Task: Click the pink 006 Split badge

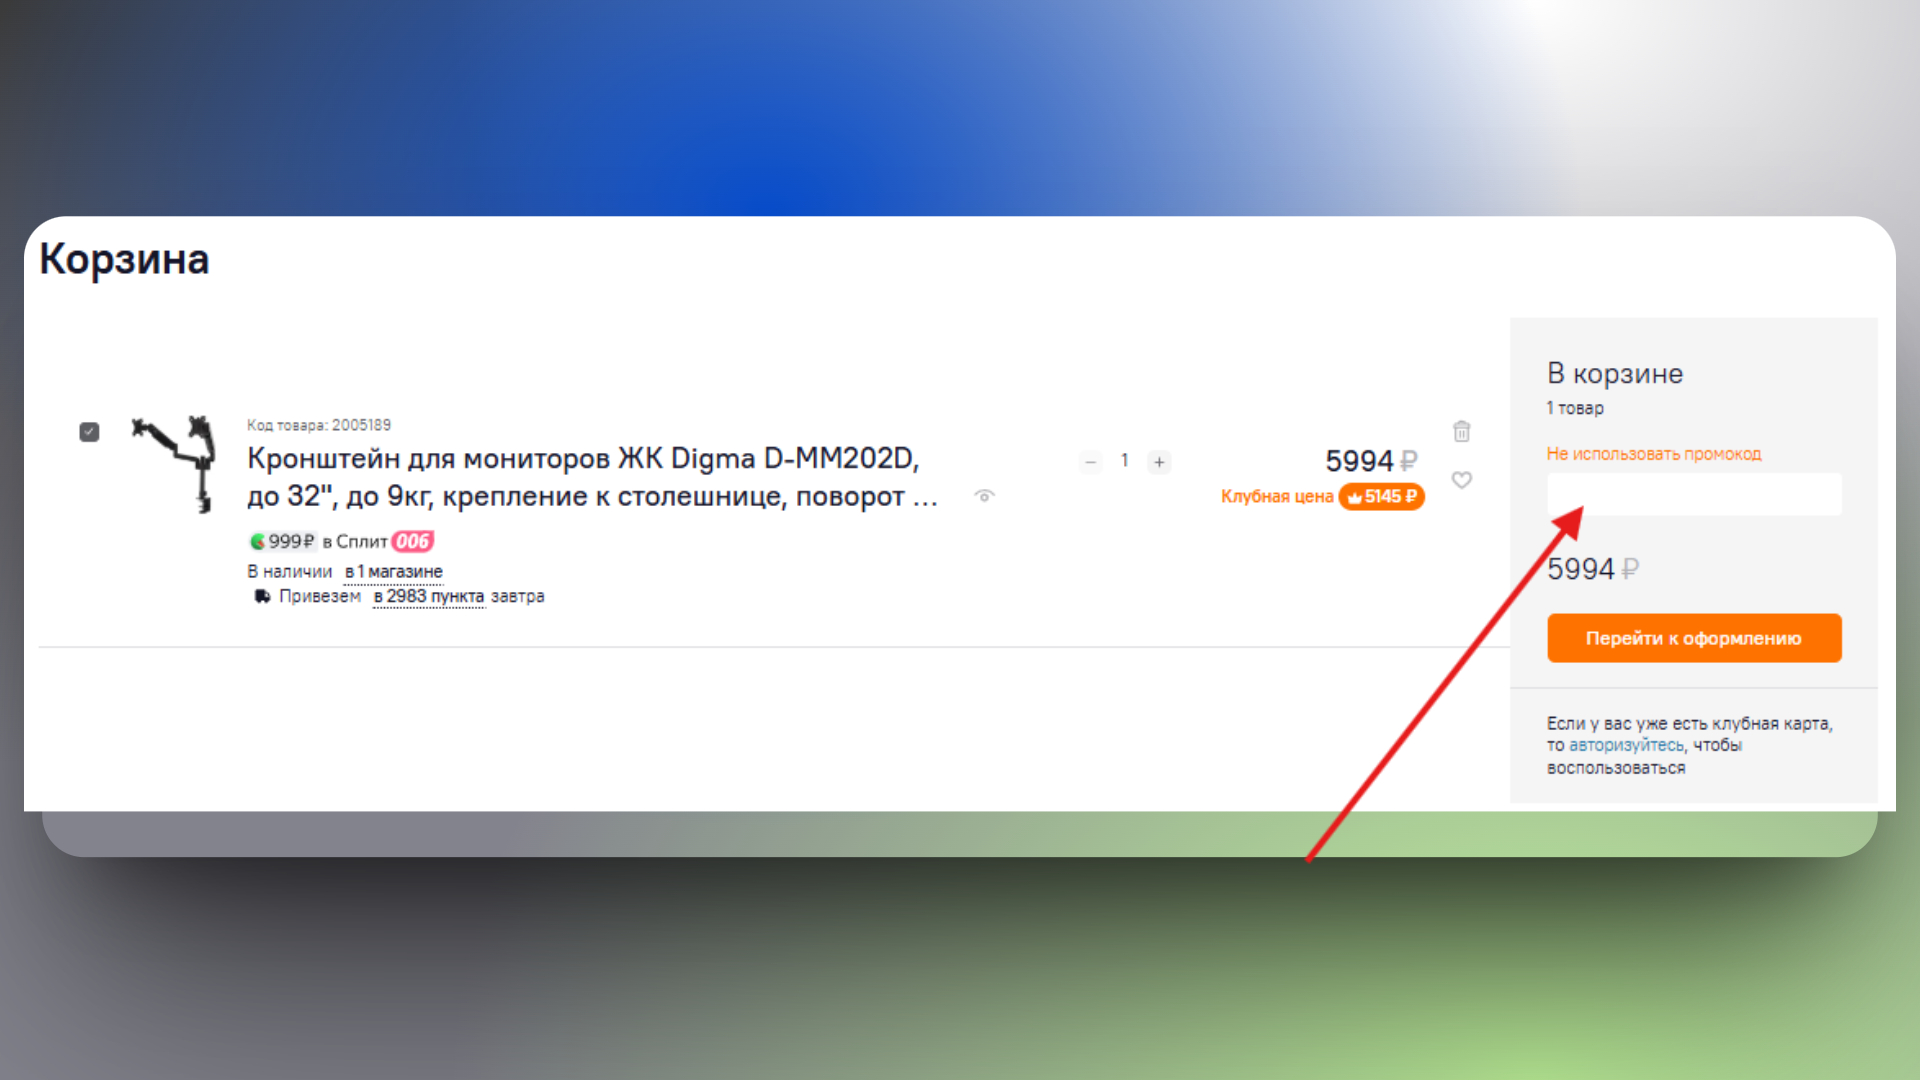Action: point(412,541)
